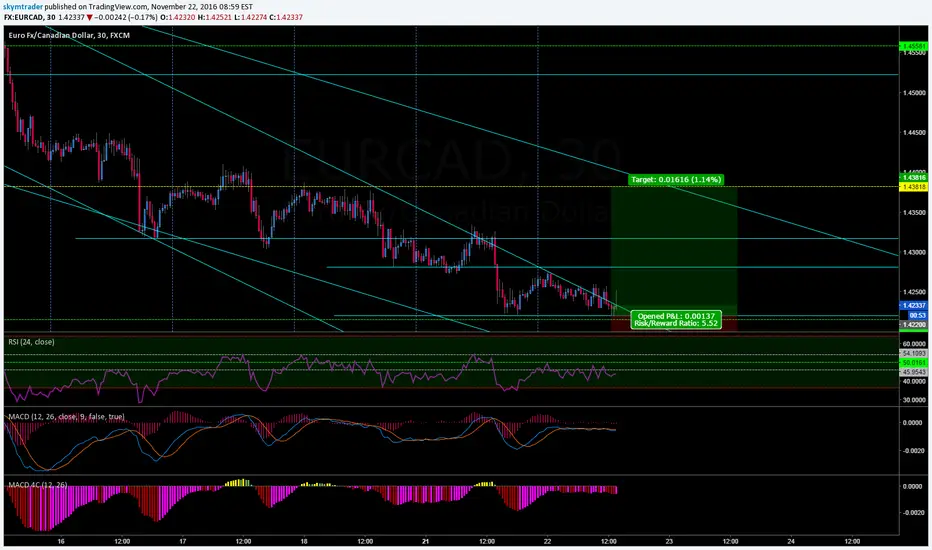The image size is (932, 550).
Task: Click the 1.42500 price axis value
Action: pos(915,292)
